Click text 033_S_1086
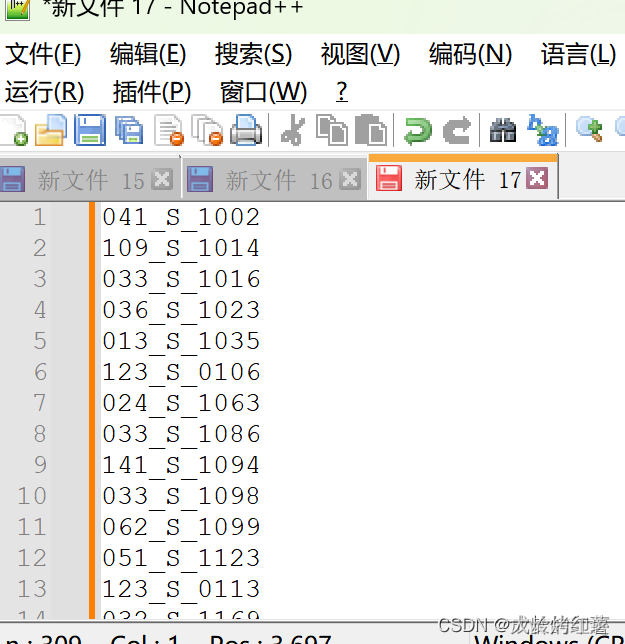Image resolution: width=625 pixels, height=644 pixels. (x=181, y=434)
